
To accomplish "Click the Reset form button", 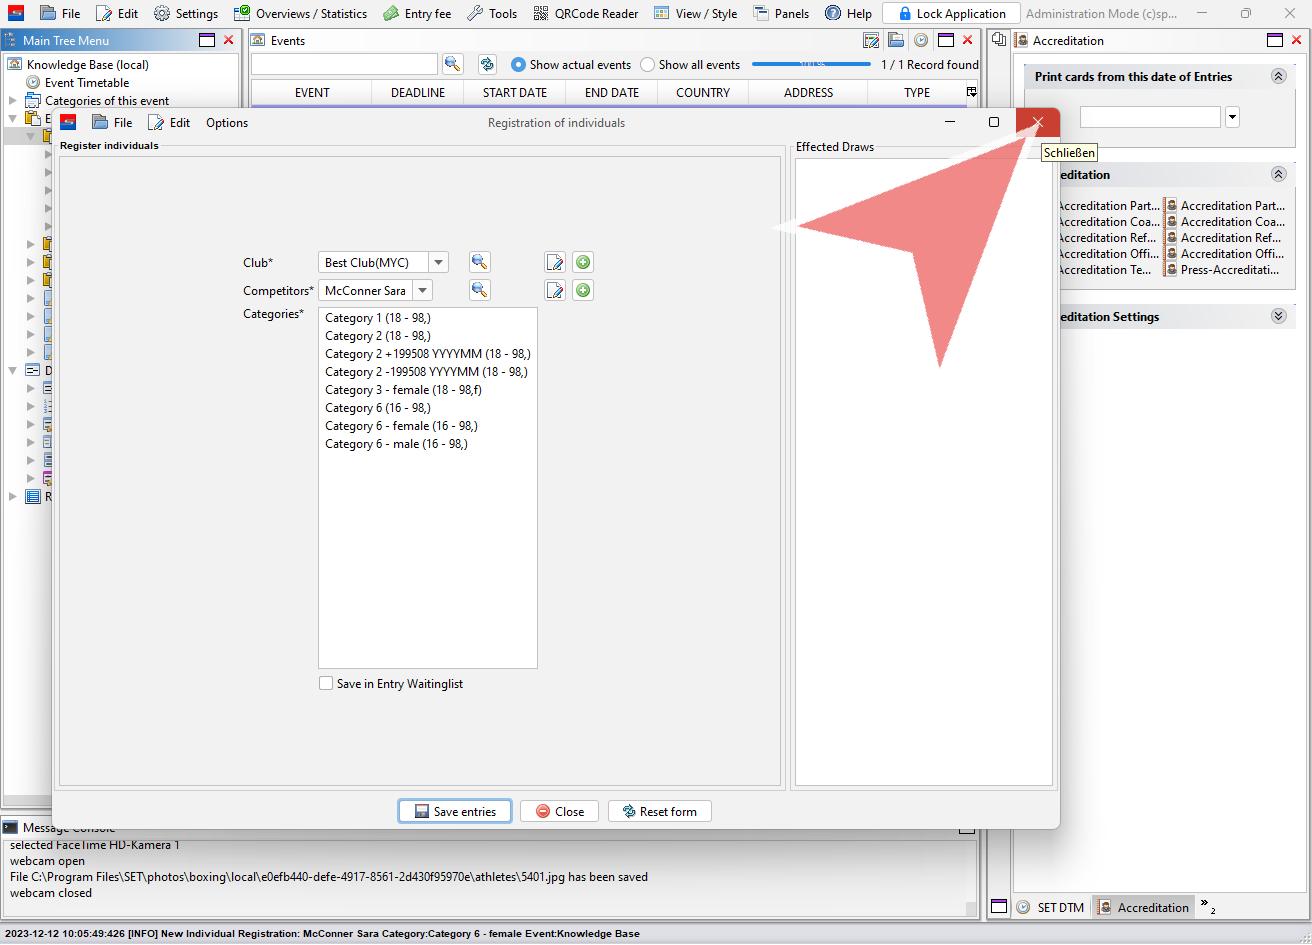I will (x=659, y=811).
